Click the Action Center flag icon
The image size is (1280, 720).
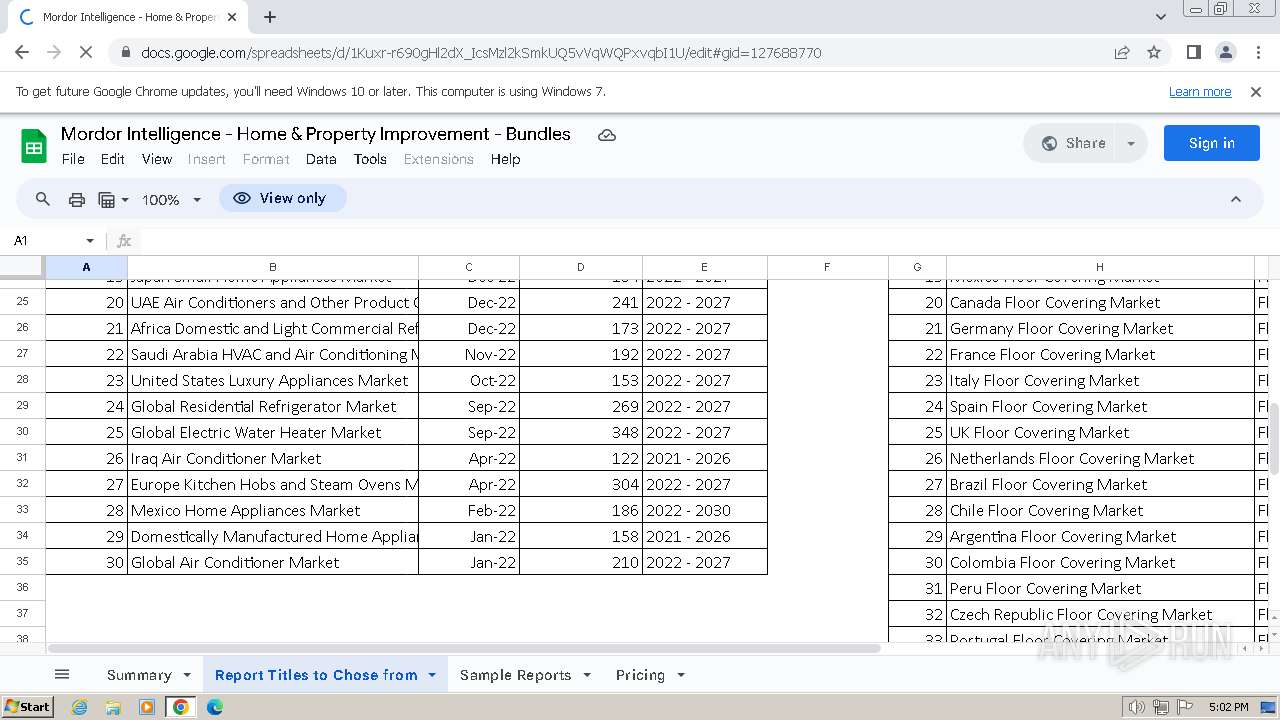click(x=1185, y=707)
